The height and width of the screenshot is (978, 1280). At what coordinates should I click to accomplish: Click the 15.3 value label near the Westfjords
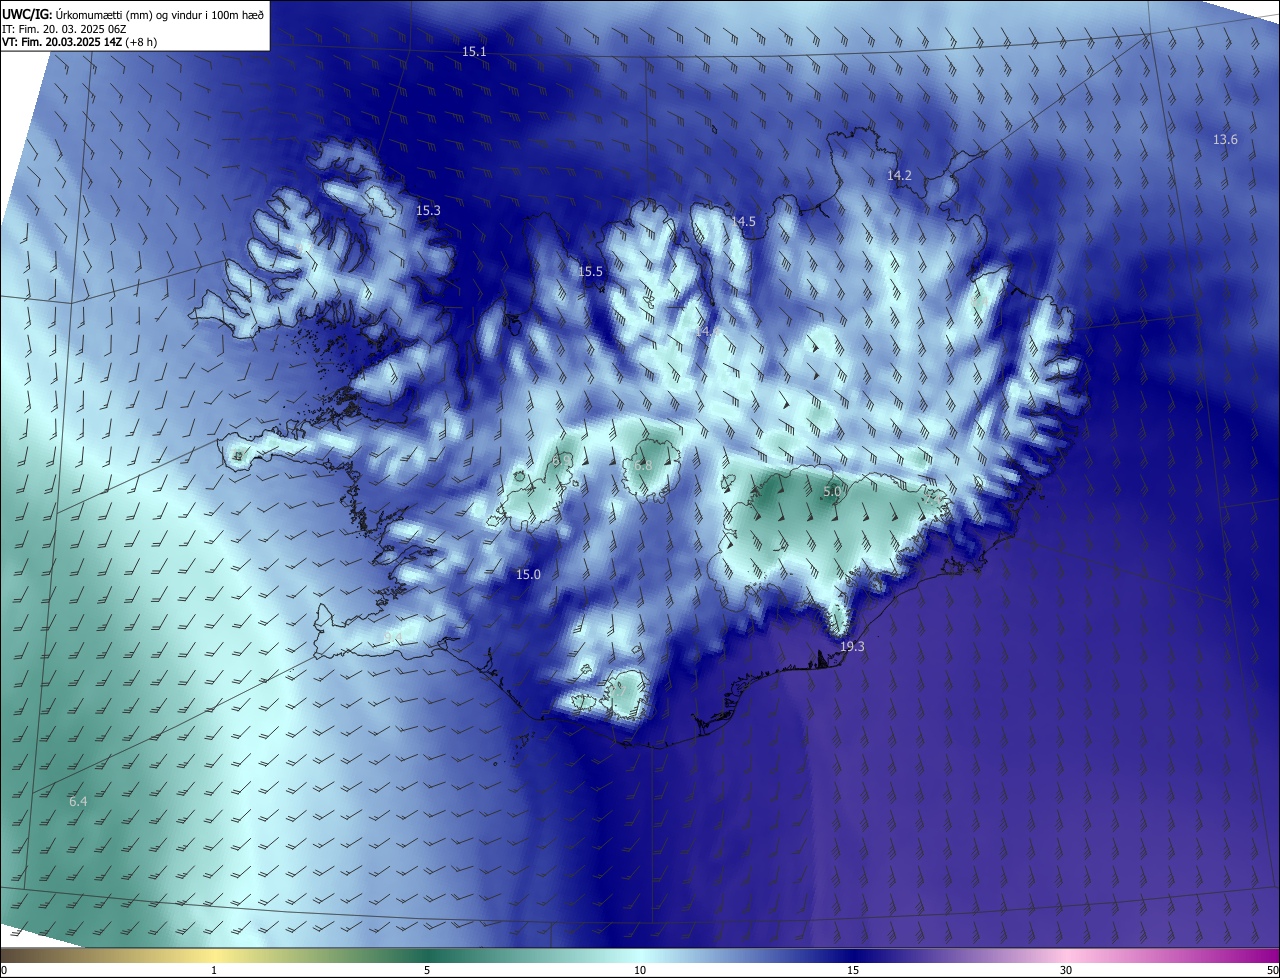[x=428, y=211]
